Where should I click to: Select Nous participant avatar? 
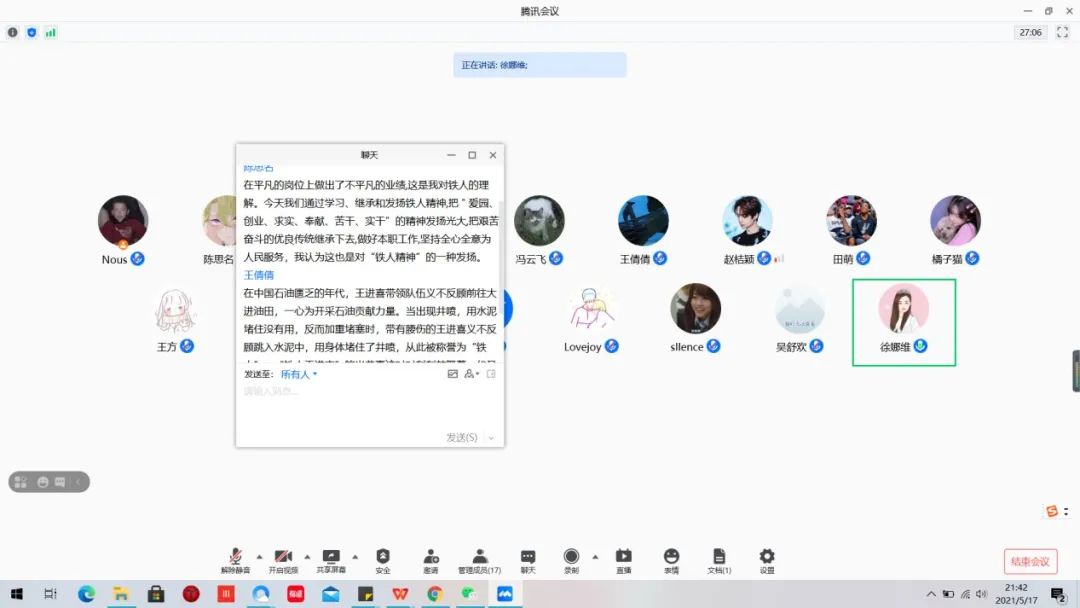pyautogui.click(x=123, y=220)
